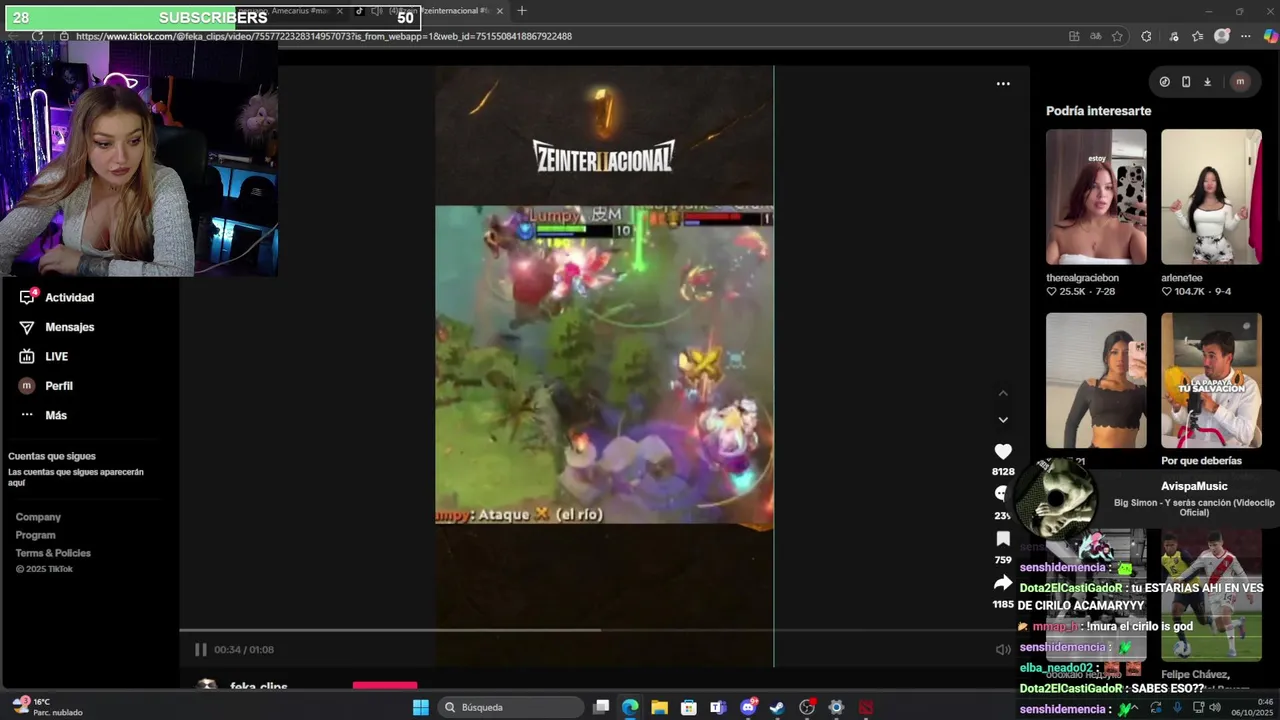The width and height of the screenshot is (1280, 720).
Task: Click the phone app icon in top pill
Action: pyautogui.click(x=1186, y=82)
